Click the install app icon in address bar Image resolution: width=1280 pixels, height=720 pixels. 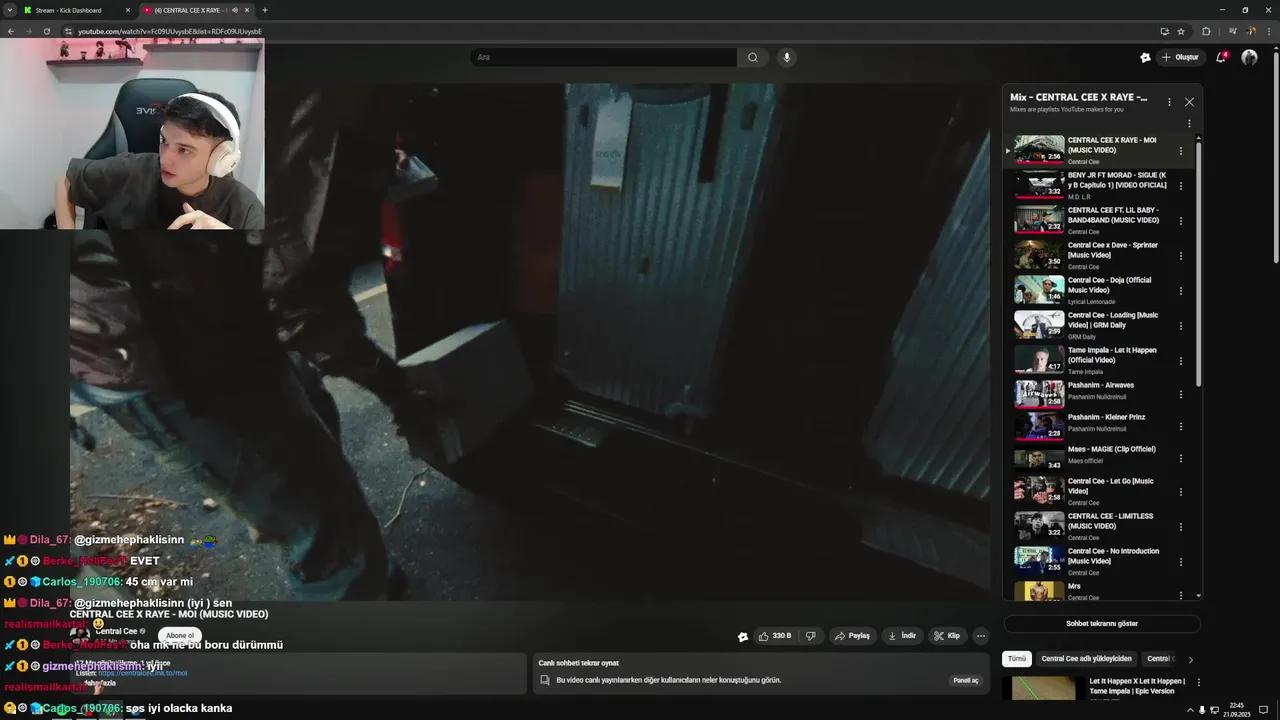click(1164, 31)
